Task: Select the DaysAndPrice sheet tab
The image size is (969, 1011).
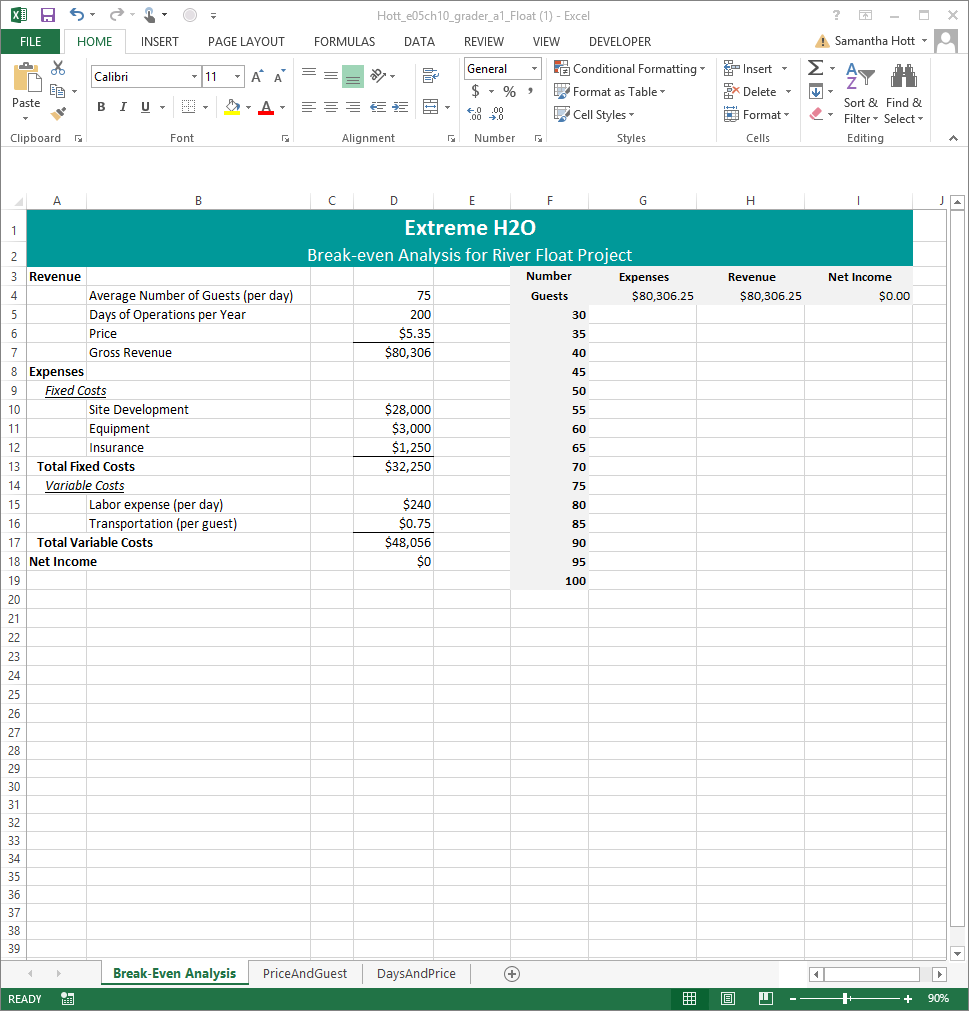Action: coord(415,973)
